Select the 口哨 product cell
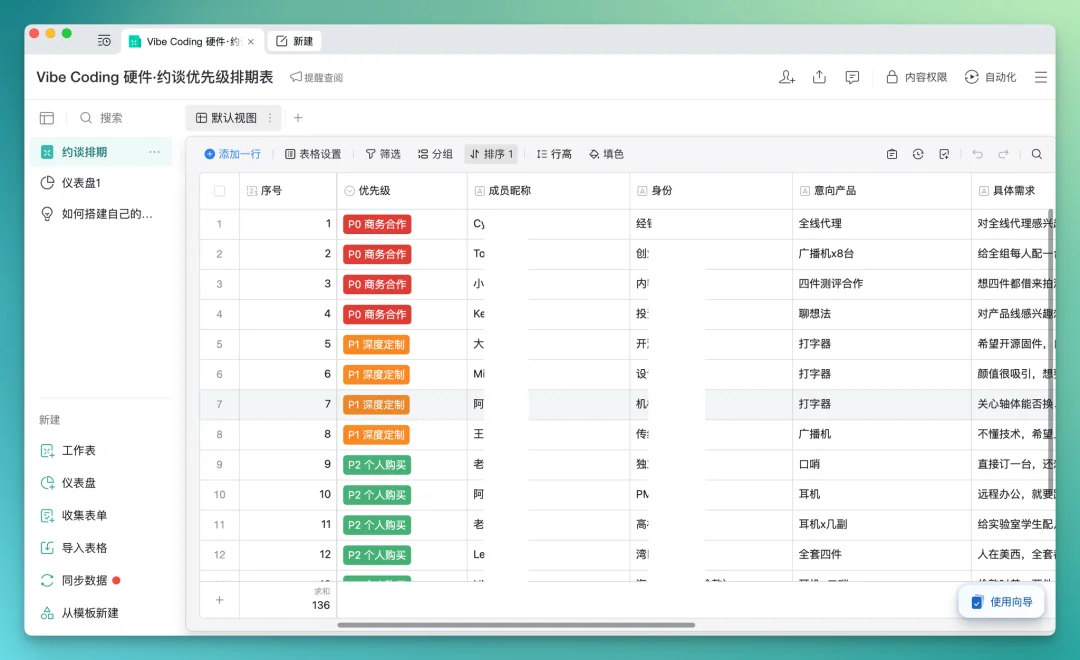Image resolution: width=1080 pixels, height=660 pixels. click(x=882, y=464)
